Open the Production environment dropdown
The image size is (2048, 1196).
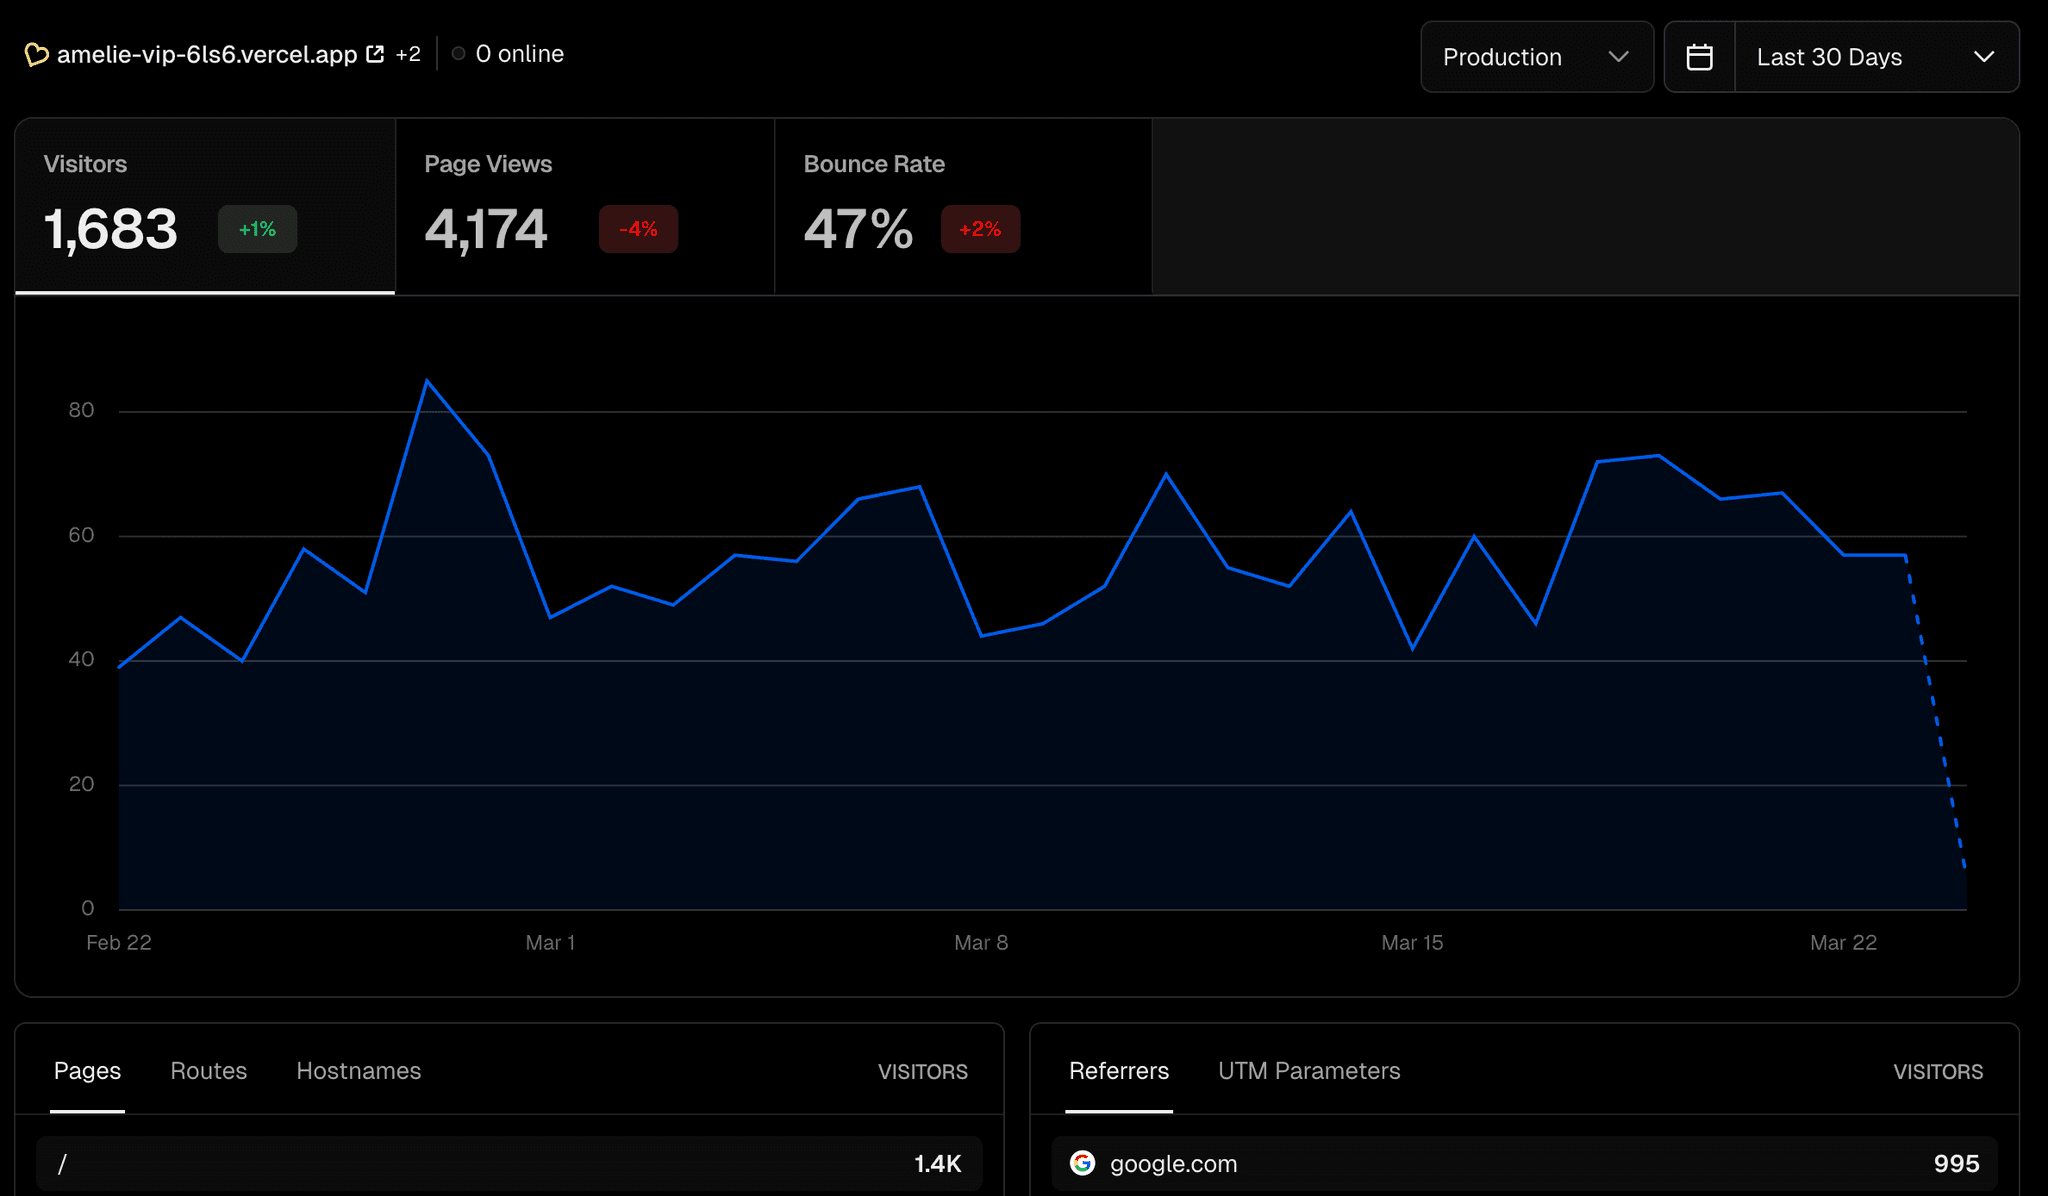(x=1536, y=57)
